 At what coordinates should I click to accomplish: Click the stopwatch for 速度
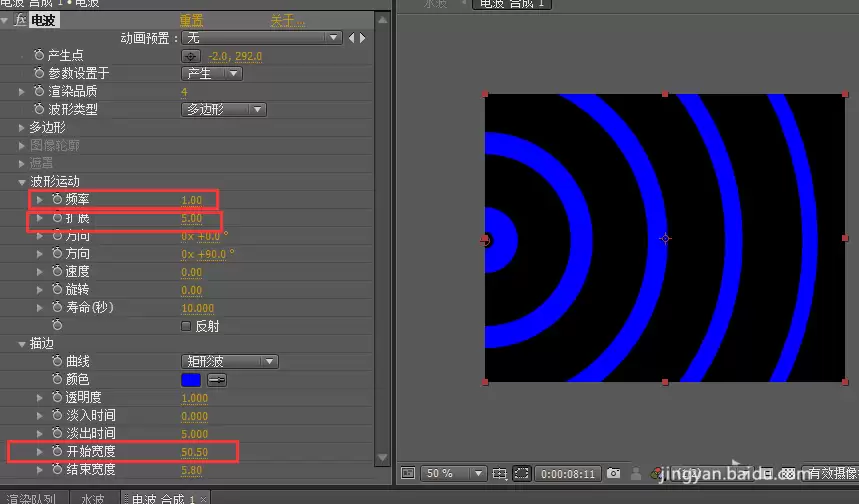point(57,271)
